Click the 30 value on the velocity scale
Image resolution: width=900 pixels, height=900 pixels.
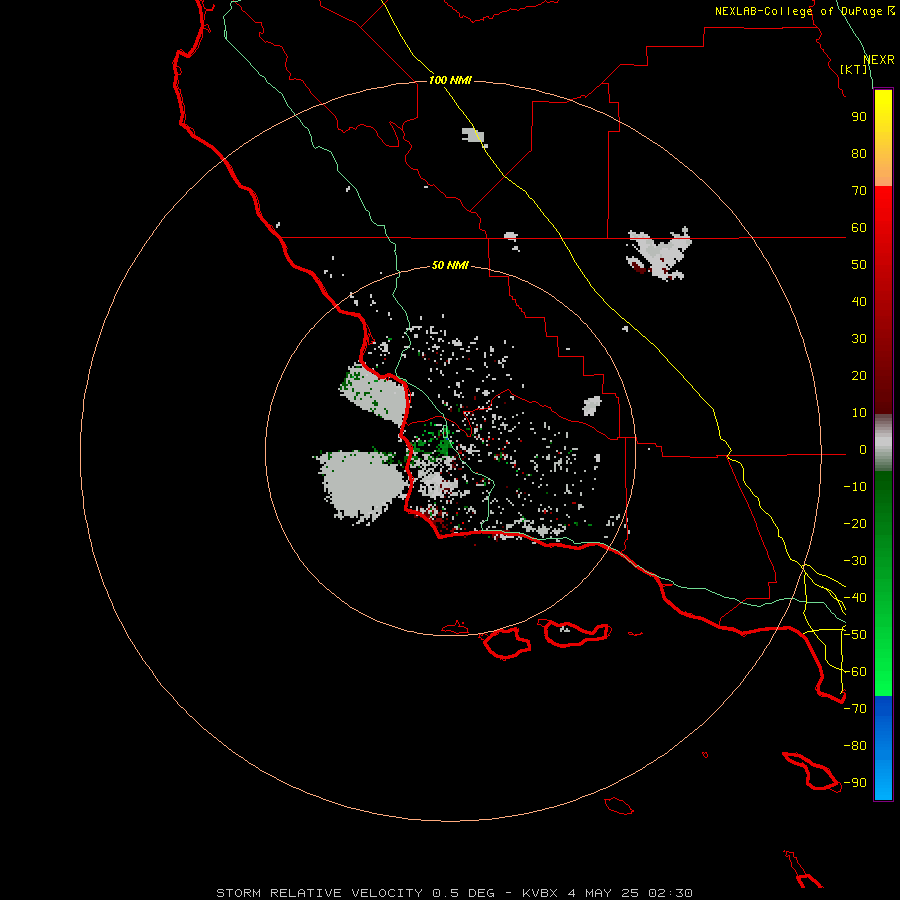859,339
